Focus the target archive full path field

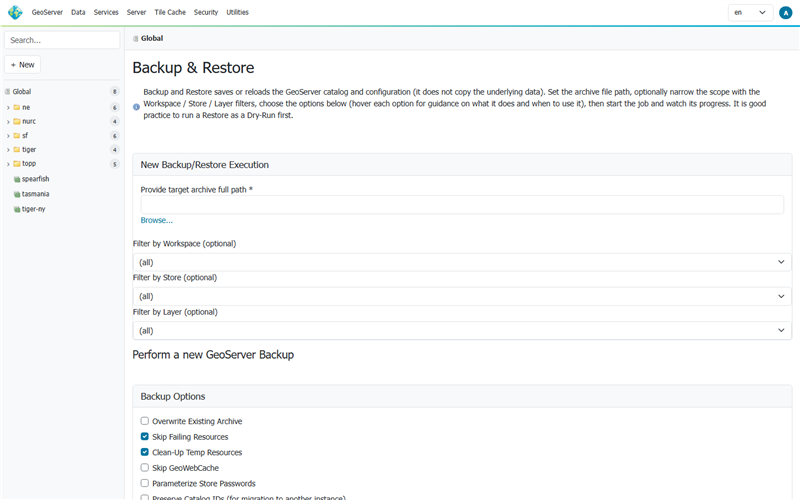(462, 205)
